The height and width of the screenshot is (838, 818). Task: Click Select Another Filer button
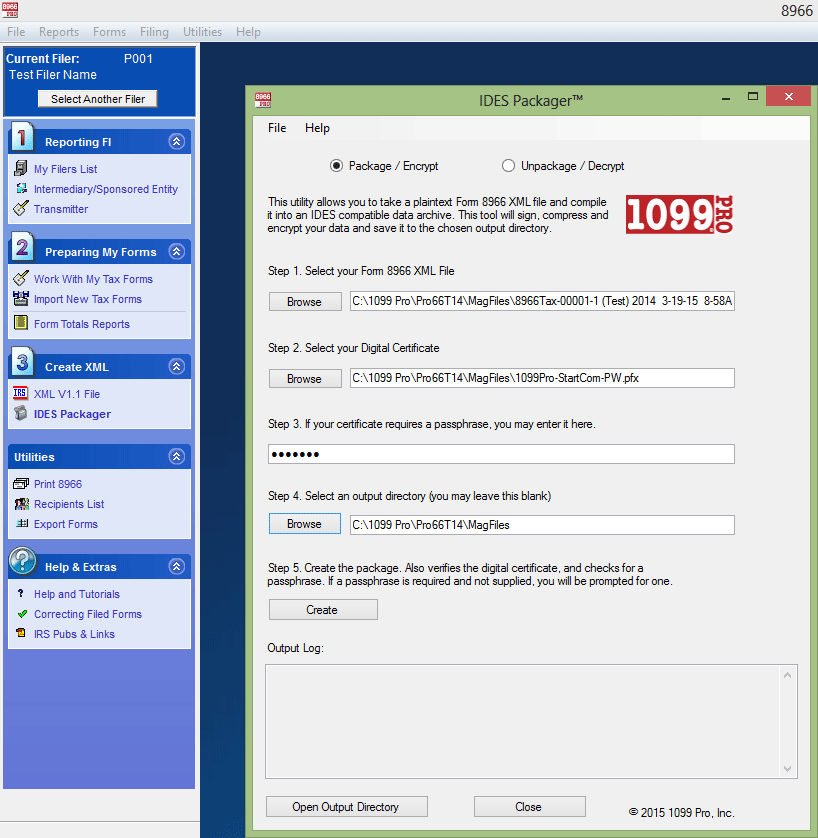pos(98,99)
